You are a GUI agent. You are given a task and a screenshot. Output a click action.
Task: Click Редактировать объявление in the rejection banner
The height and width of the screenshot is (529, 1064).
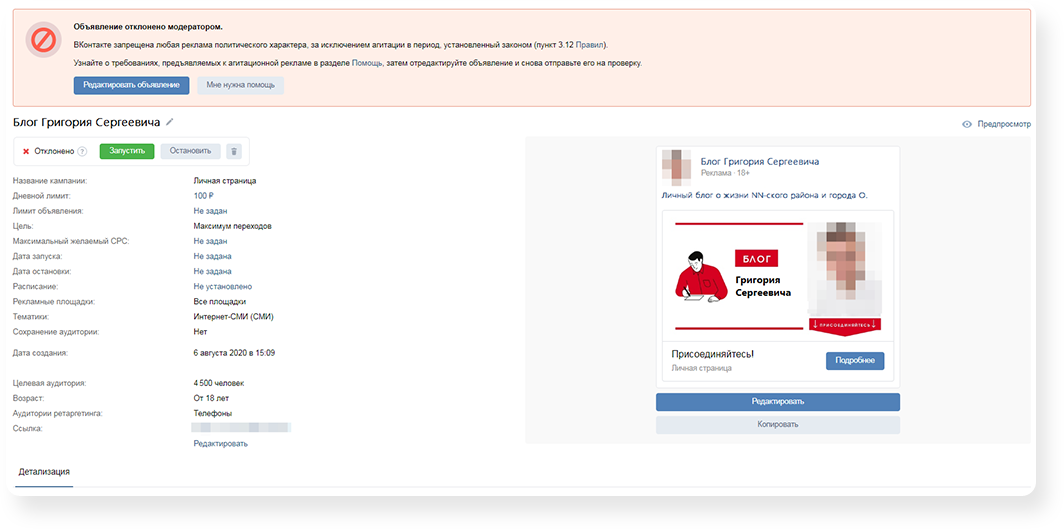pos(131,86)
